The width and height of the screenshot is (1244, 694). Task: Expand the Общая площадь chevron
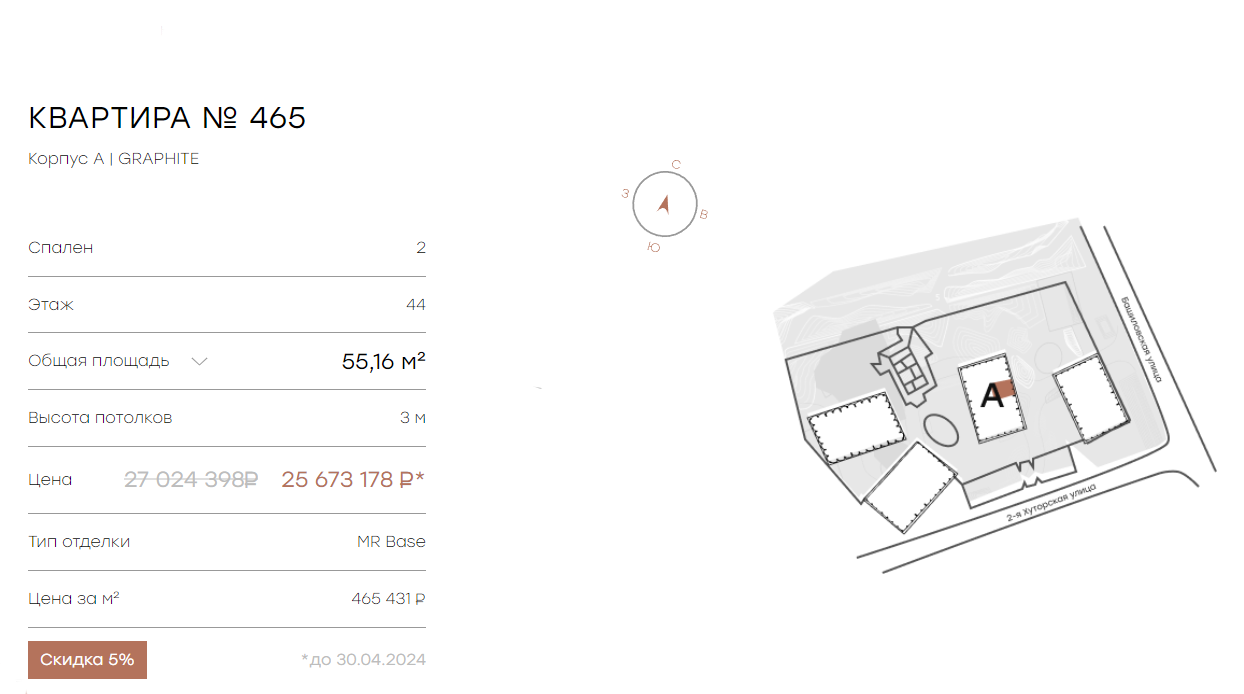[x=199, y=361]
